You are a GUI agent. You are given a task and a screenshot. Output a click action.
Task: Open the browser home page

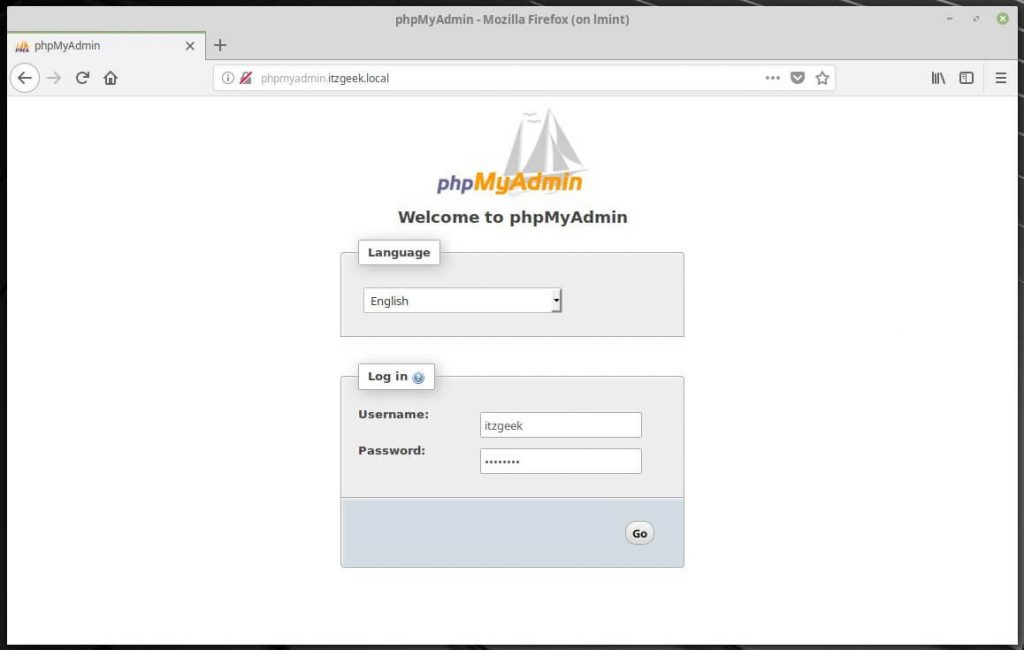coord(110,78)
